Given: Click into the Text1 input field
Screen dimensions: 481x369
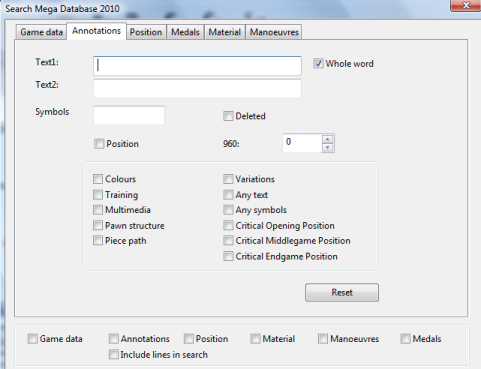Looking at the screenshot, I should (197, 66).
